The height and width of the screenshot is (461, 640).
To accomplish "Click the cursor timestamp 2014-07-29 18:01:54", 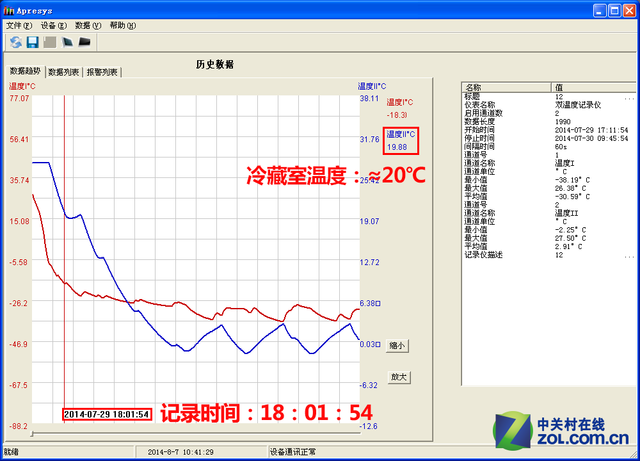I will 107,414.
